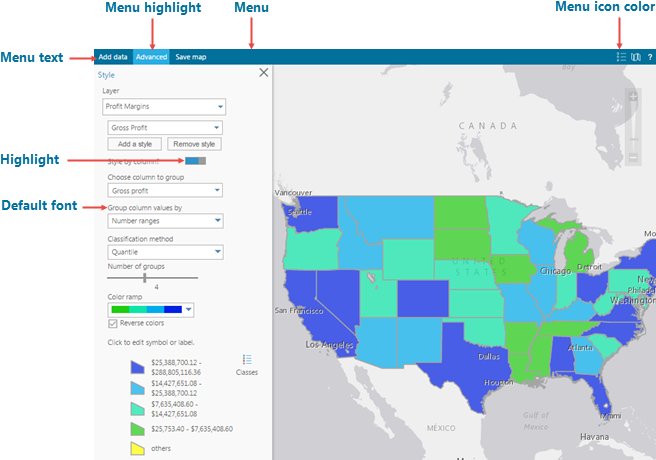Click the Add a style button
The image size is (656, 460).
[134, 144]
